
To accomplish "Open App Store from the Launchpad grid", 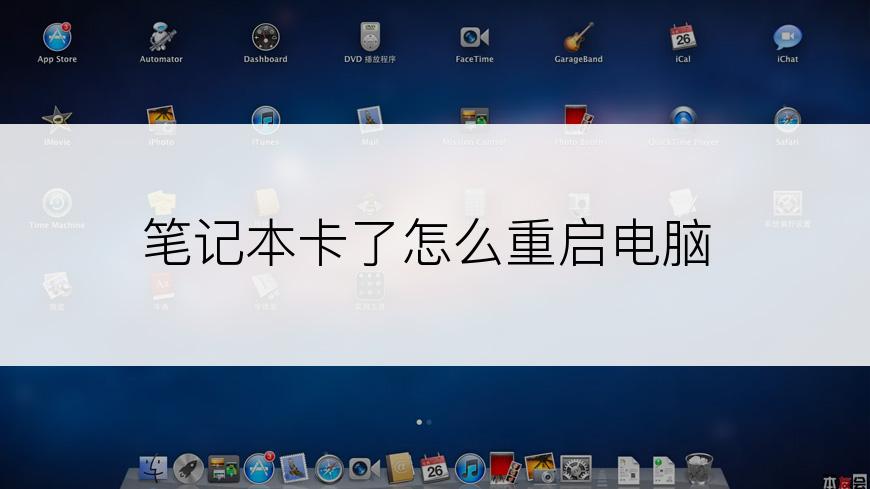I will (x=57, y=38).
